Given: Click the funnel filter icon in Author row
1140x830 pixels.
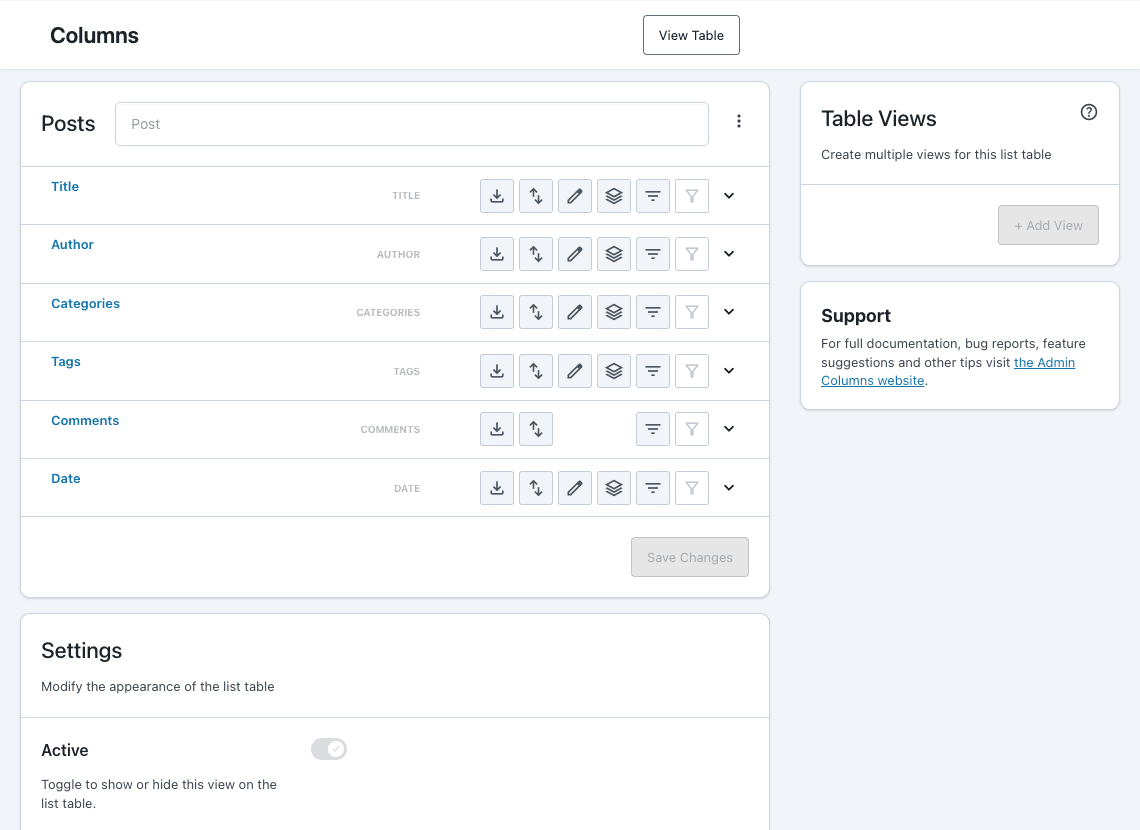Looking at the screenshot, I should coord(692,254).
